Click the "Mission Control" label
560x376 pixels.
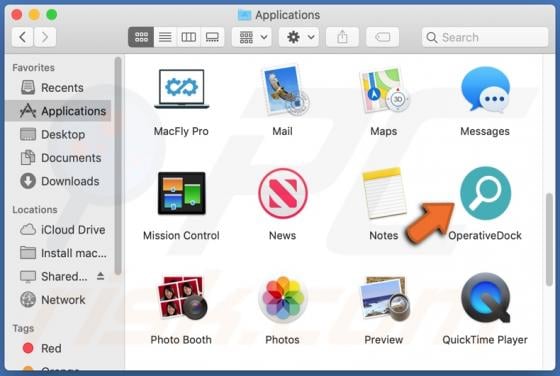tap(181, 235)
